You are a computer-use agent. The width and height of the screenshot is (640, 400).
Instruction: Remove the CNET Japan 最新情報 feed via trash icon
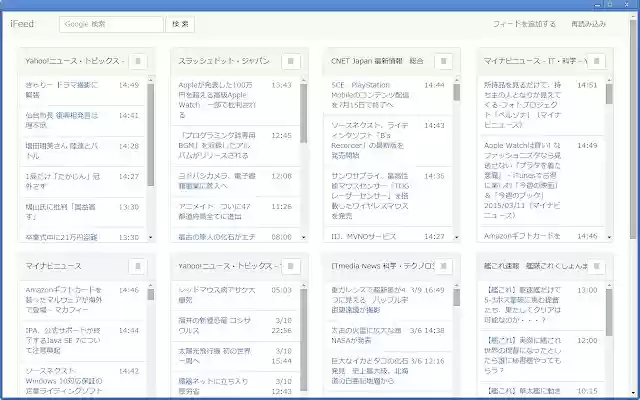tap(443, 61)
